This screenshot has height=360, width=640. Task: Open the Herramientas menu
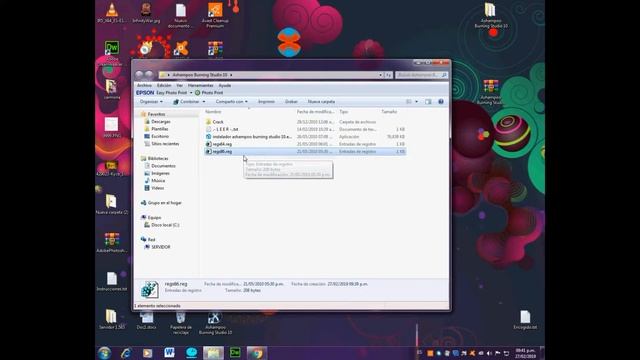[200, 86]
